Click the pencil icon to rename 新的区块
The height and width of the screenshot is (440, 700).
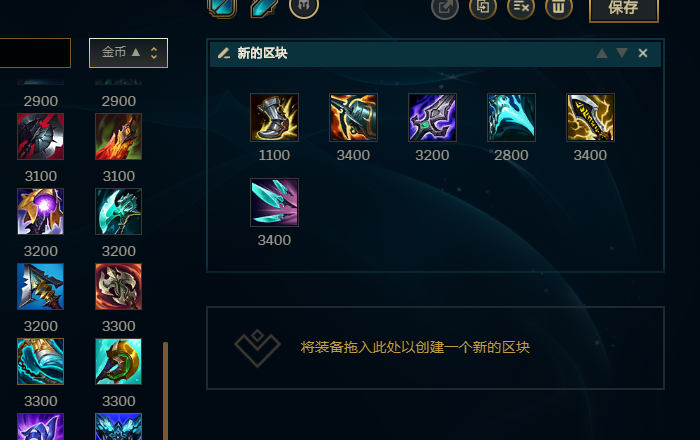coord(223,53)
